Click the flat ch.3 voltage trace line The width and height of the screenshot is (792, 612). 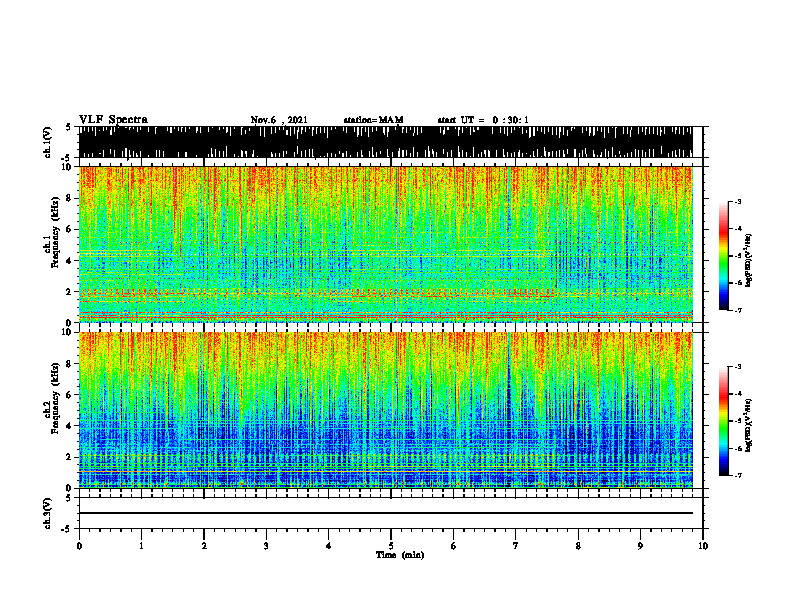pyautogui.click(x=385, y=513)
